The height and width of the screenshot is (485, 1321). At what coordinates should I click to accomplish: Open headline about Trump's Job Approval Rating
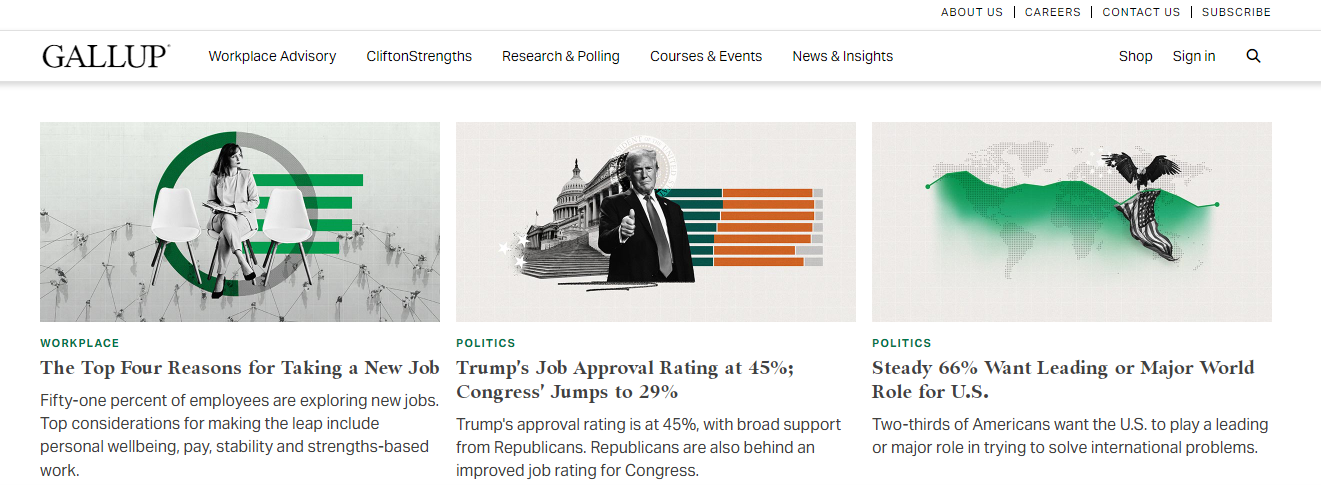pyautogui.click(x=625, y=380)
